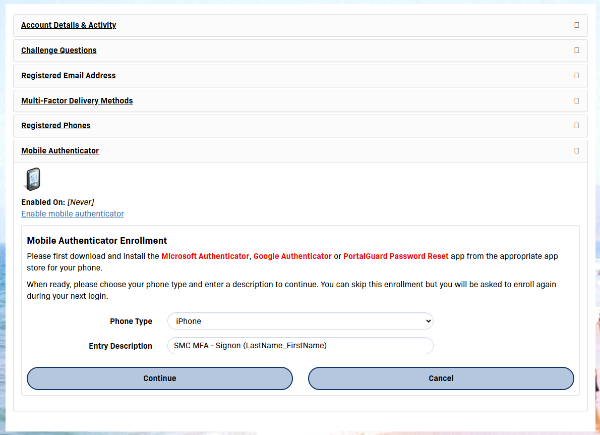Collapse Mobile Authenticator using right-side icon
The height and width of the screenshot is (435, 600).
click(x=576, y=151)
